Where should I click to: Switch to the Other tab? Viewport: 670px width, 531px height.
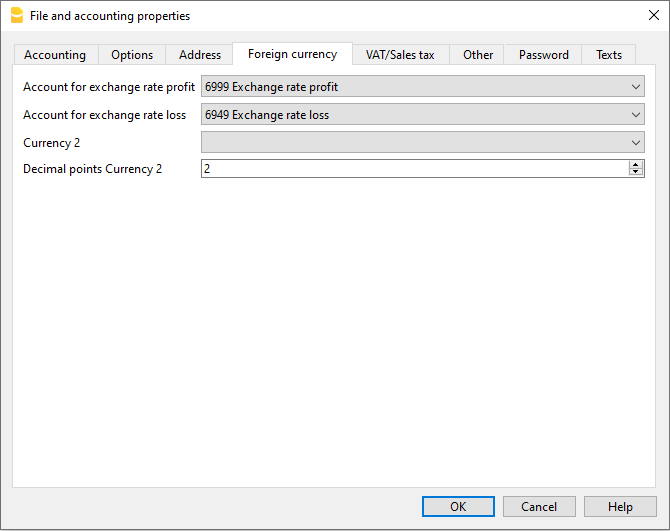pos(478,55)
